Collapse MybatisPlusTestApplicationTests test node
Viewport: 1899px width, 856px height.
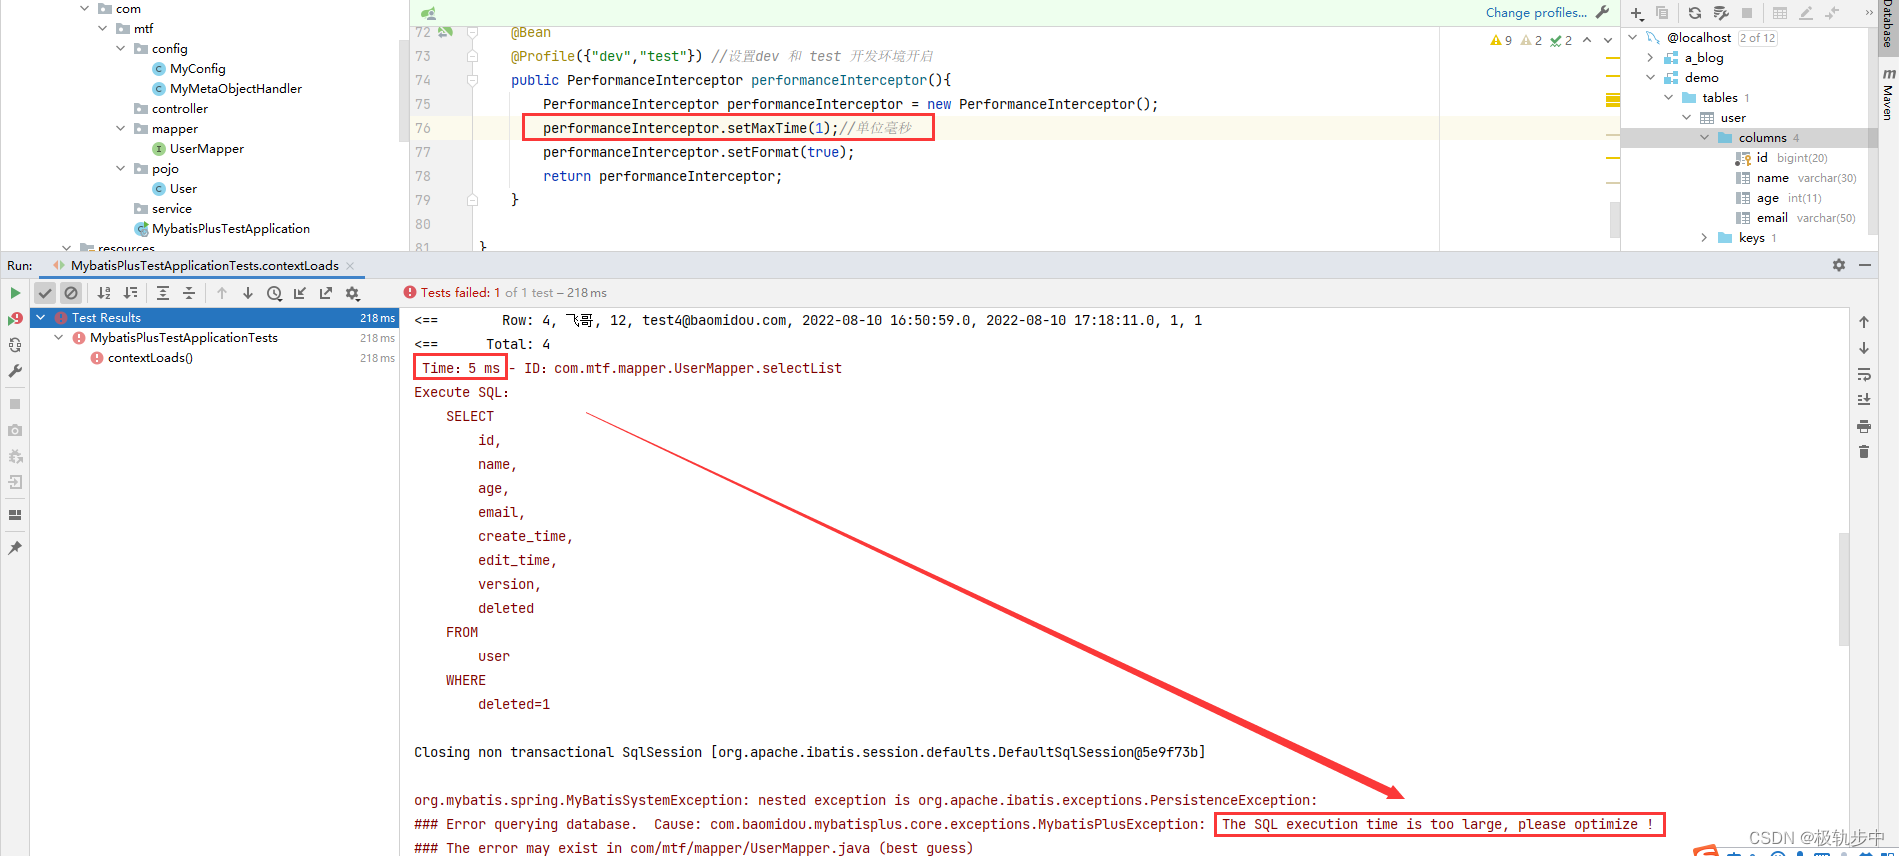[x=59, y=337]
